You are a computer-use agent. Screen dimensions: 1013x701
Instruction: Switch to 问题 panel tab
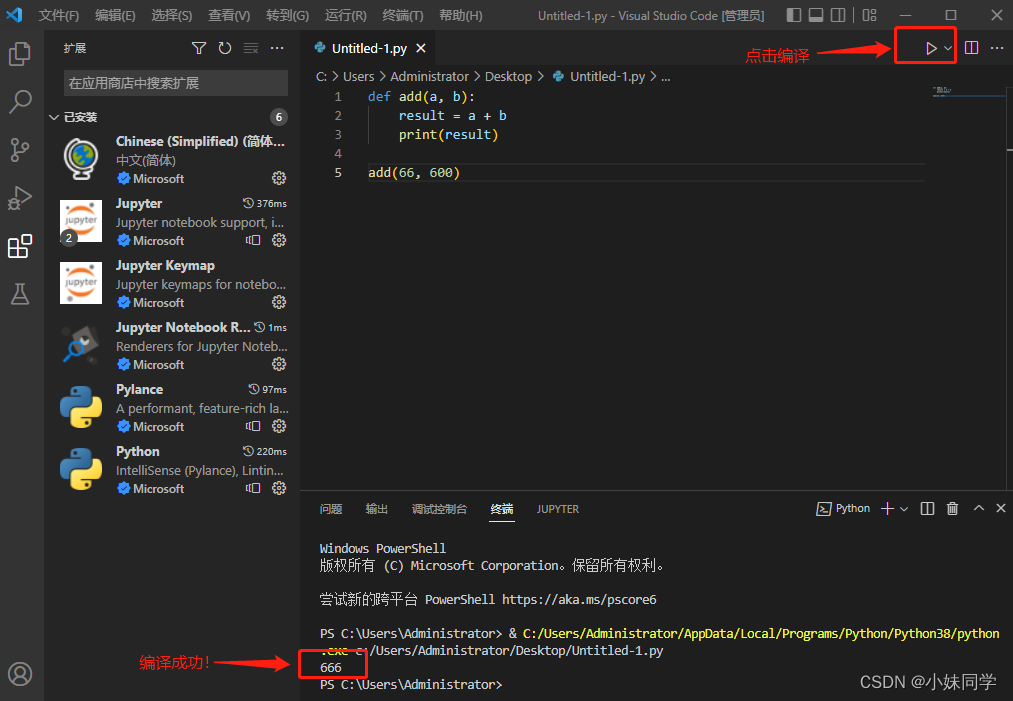coord(331,509)
